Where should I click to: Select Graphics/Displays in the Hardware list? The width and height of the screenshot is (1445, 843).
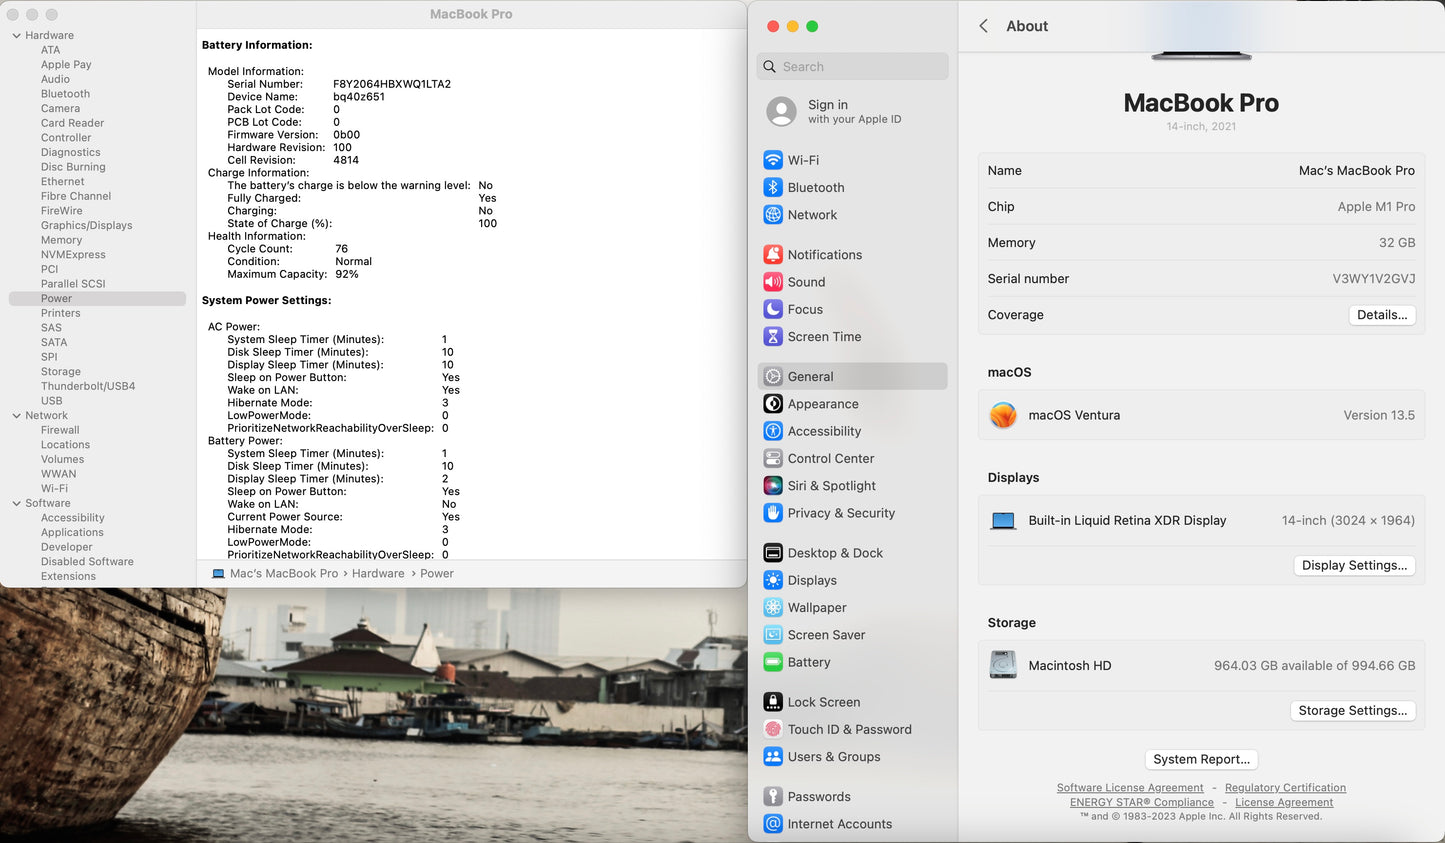[x=86, y=226]
